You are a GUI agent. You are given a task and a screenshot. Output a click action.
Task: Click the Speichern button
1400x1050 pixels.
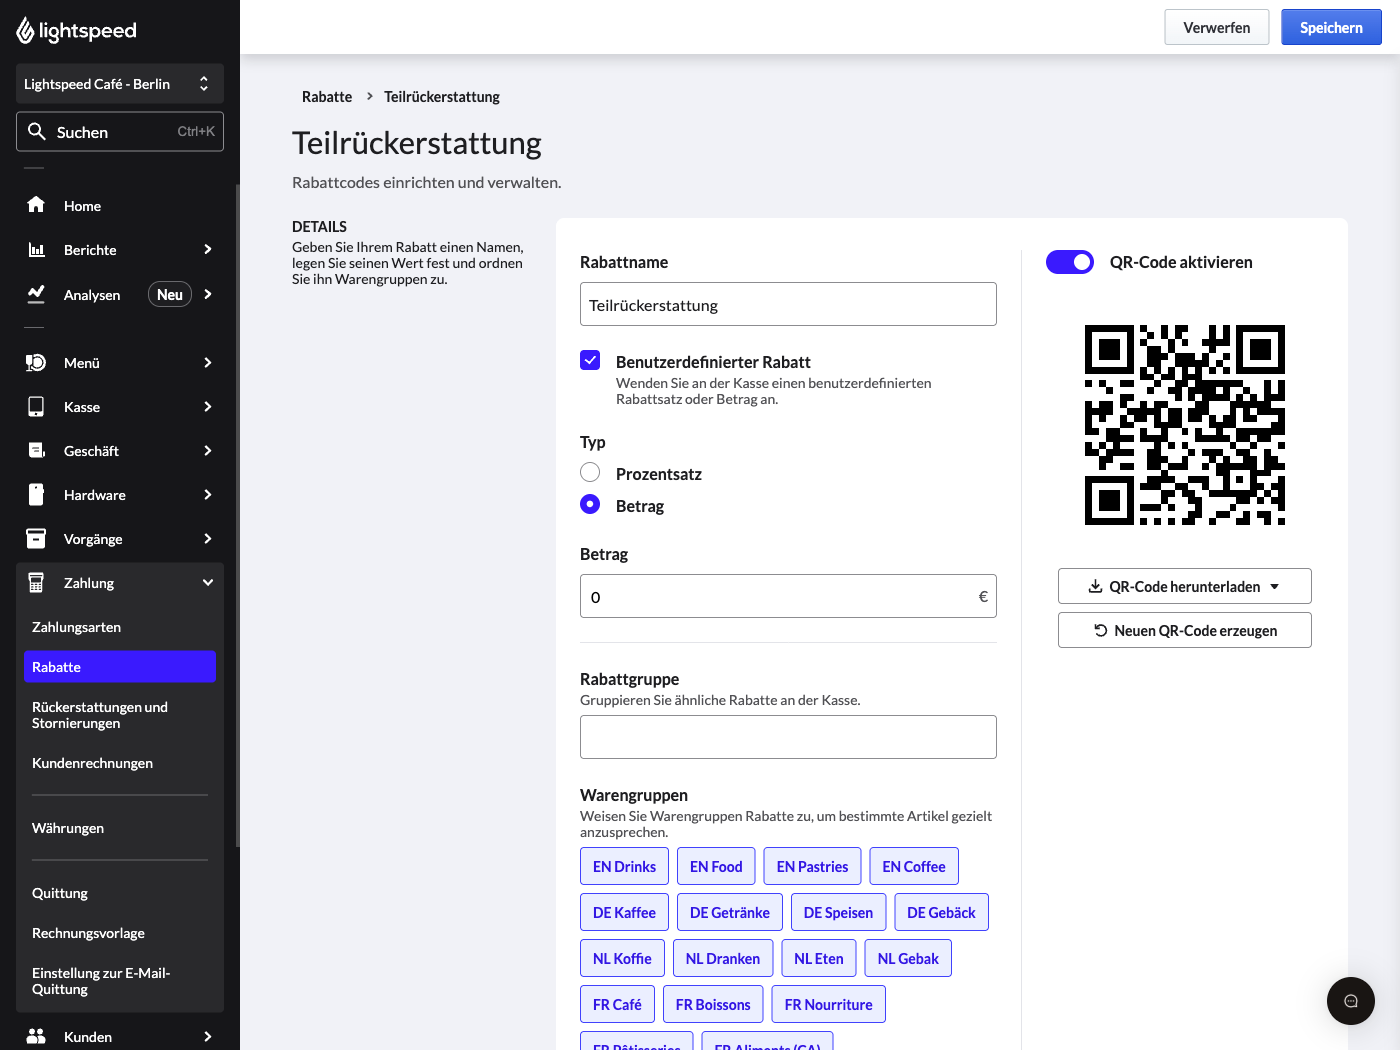[1331, 27]
